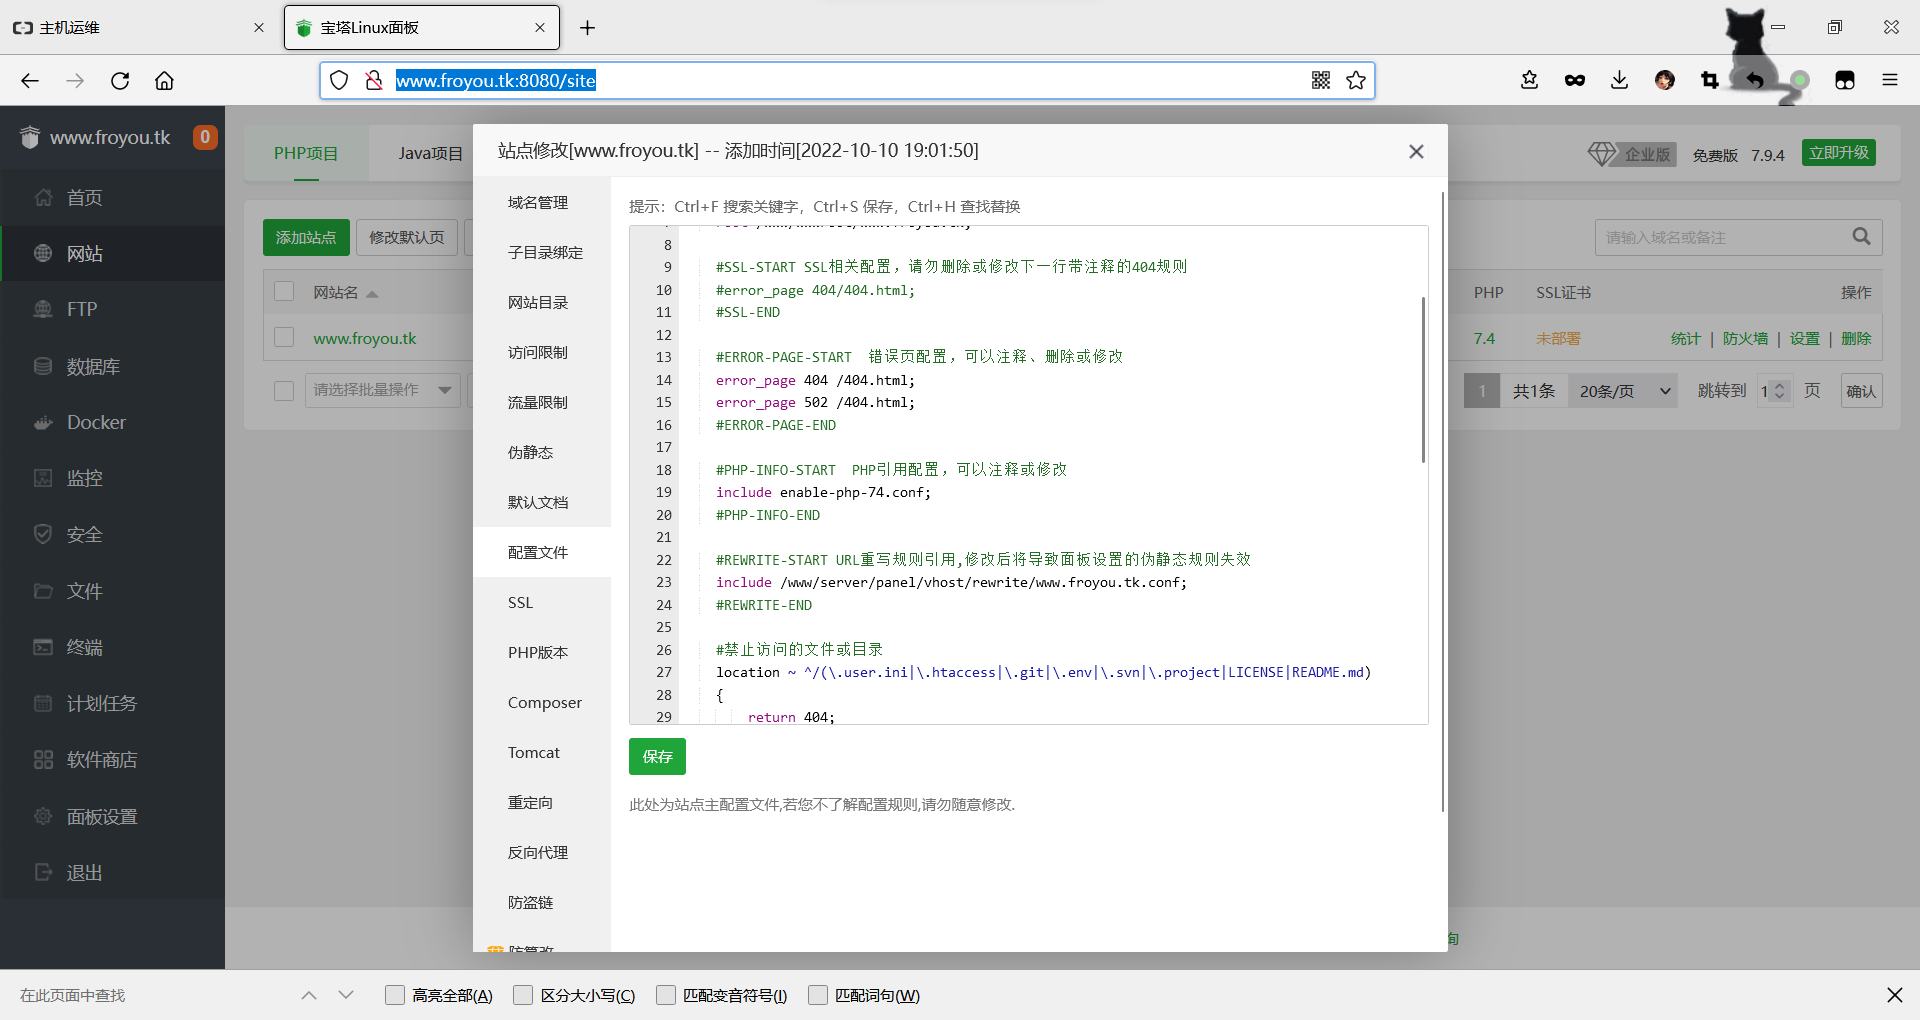
Task: Open 文件 in the sidebar
Action: click(x=112, y=591)
